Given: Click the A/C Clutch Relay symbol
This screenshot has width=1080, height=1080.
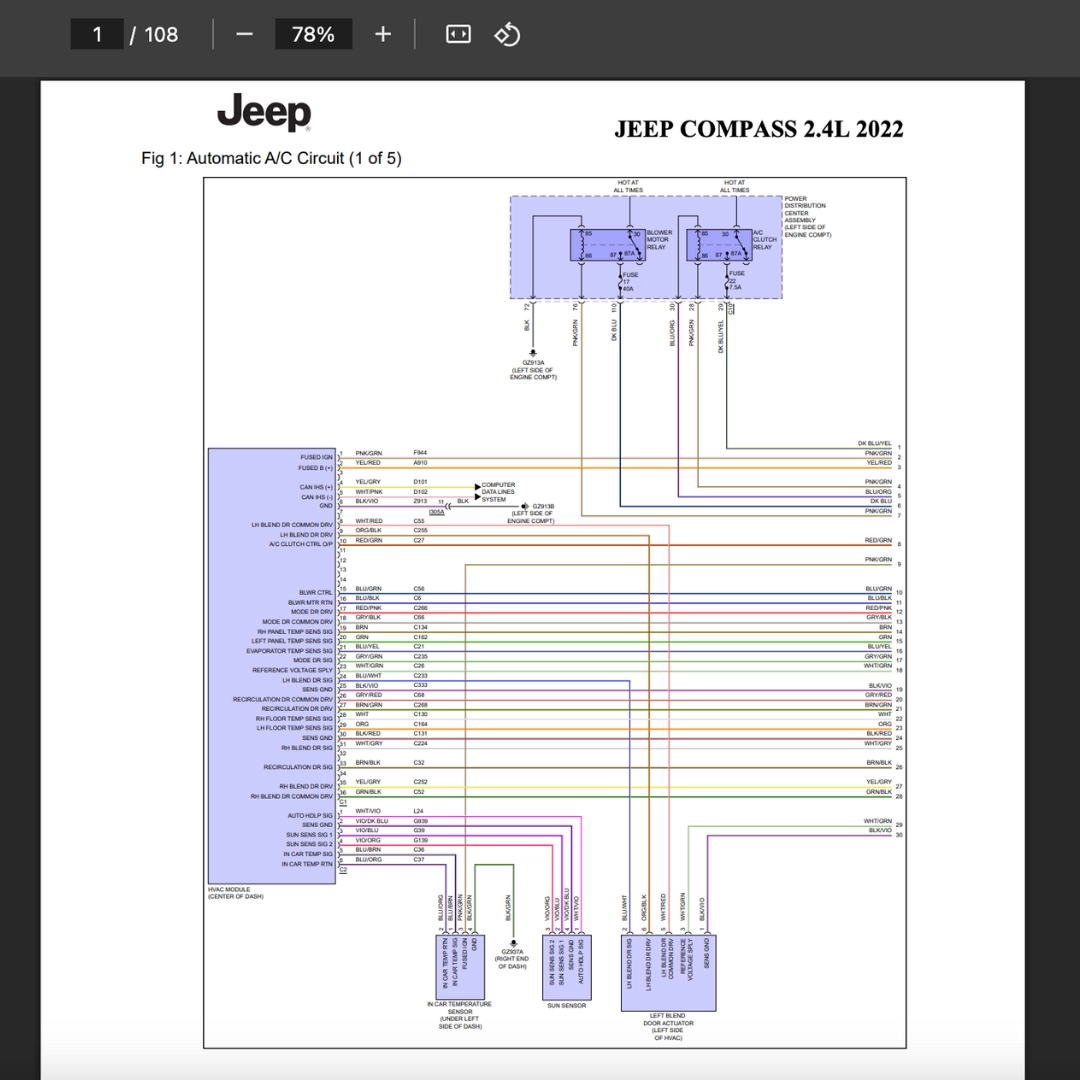Looking at the screenshot, I should click(x=719, y=245).
